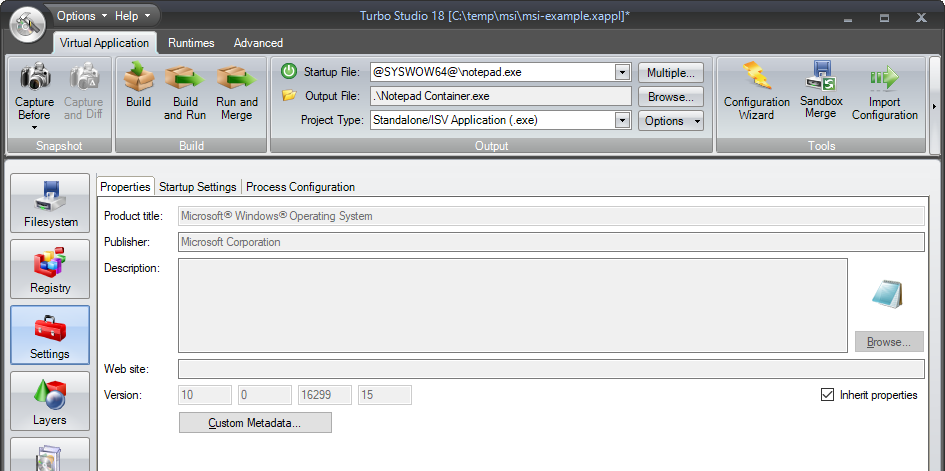The image size is (945, 471).
Task: Click the Description text area
Action: [513, 305]
